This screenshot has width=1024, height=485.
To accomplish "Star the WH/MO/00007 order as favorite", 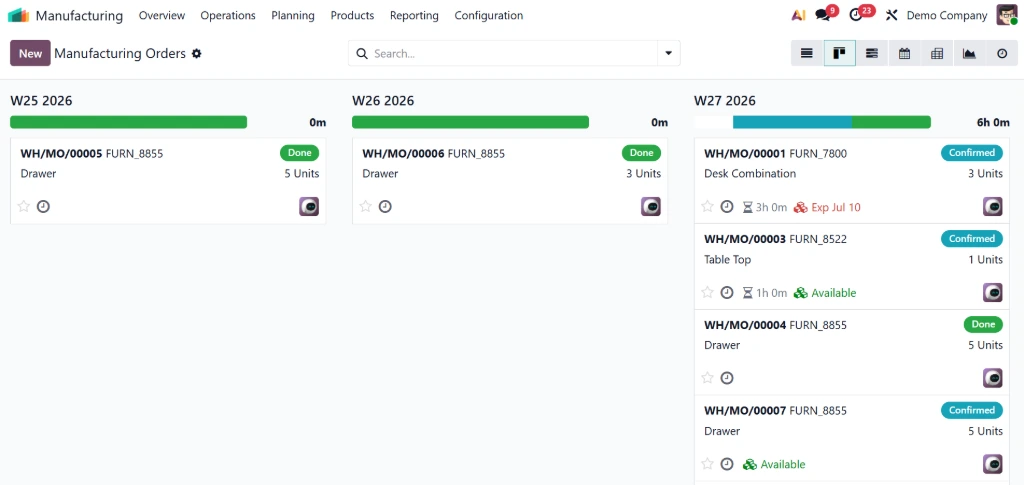I will (707, 464).
